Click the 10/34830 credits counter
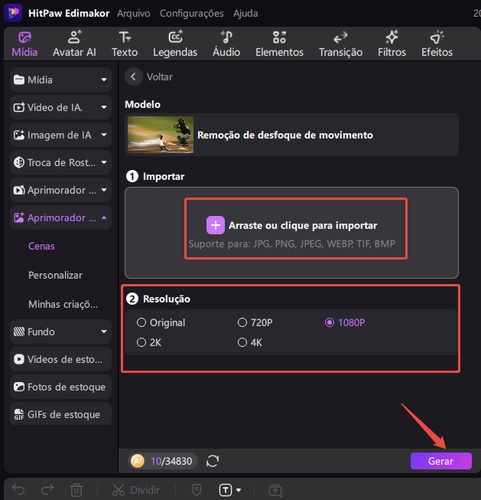This screenshot has width=481, height=500. pyautogui.click(x=171, y=461)
